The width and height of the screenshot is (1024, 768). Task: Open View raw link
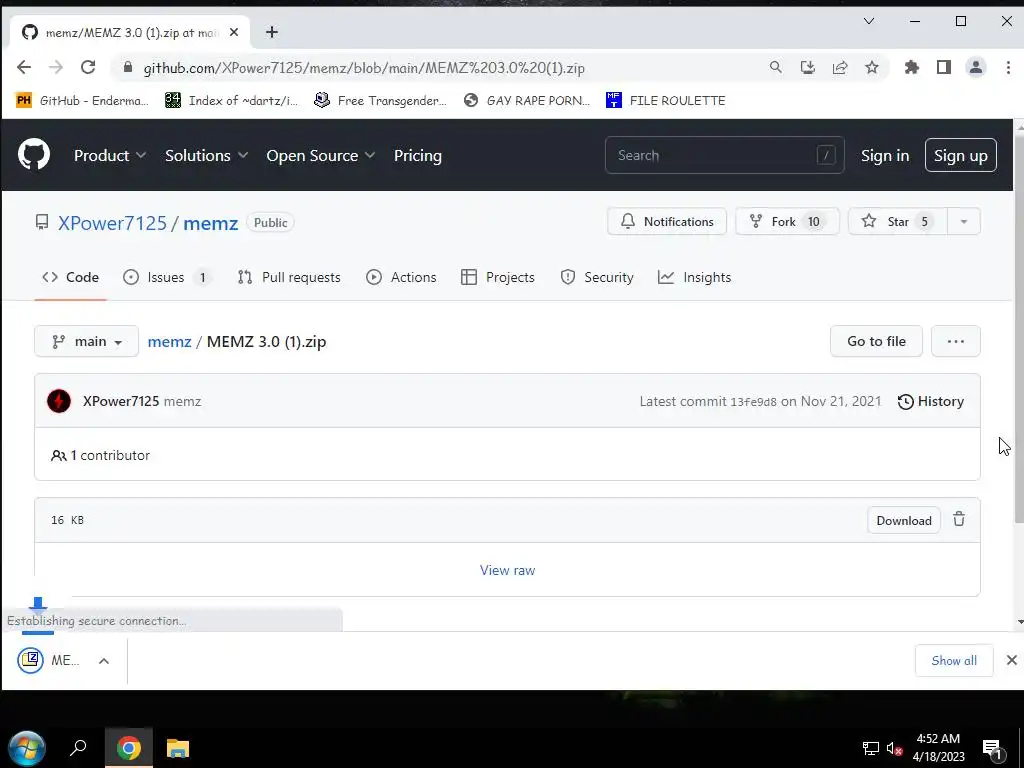point(507,570)
